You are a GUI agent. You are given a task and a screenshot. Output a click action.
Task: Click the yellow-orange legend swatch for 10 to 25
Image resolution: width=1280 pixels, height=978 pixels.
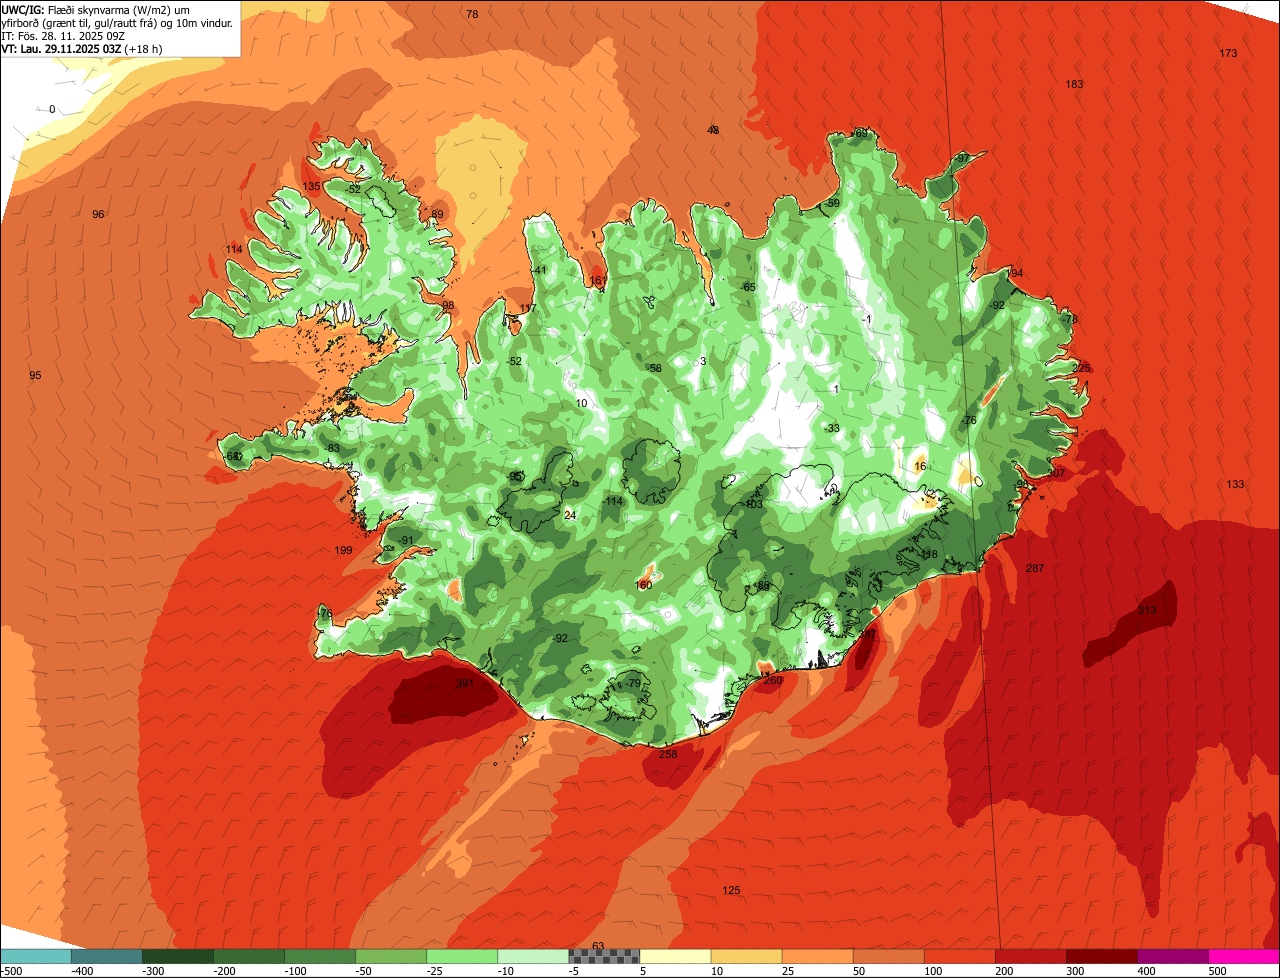(746, 957)
